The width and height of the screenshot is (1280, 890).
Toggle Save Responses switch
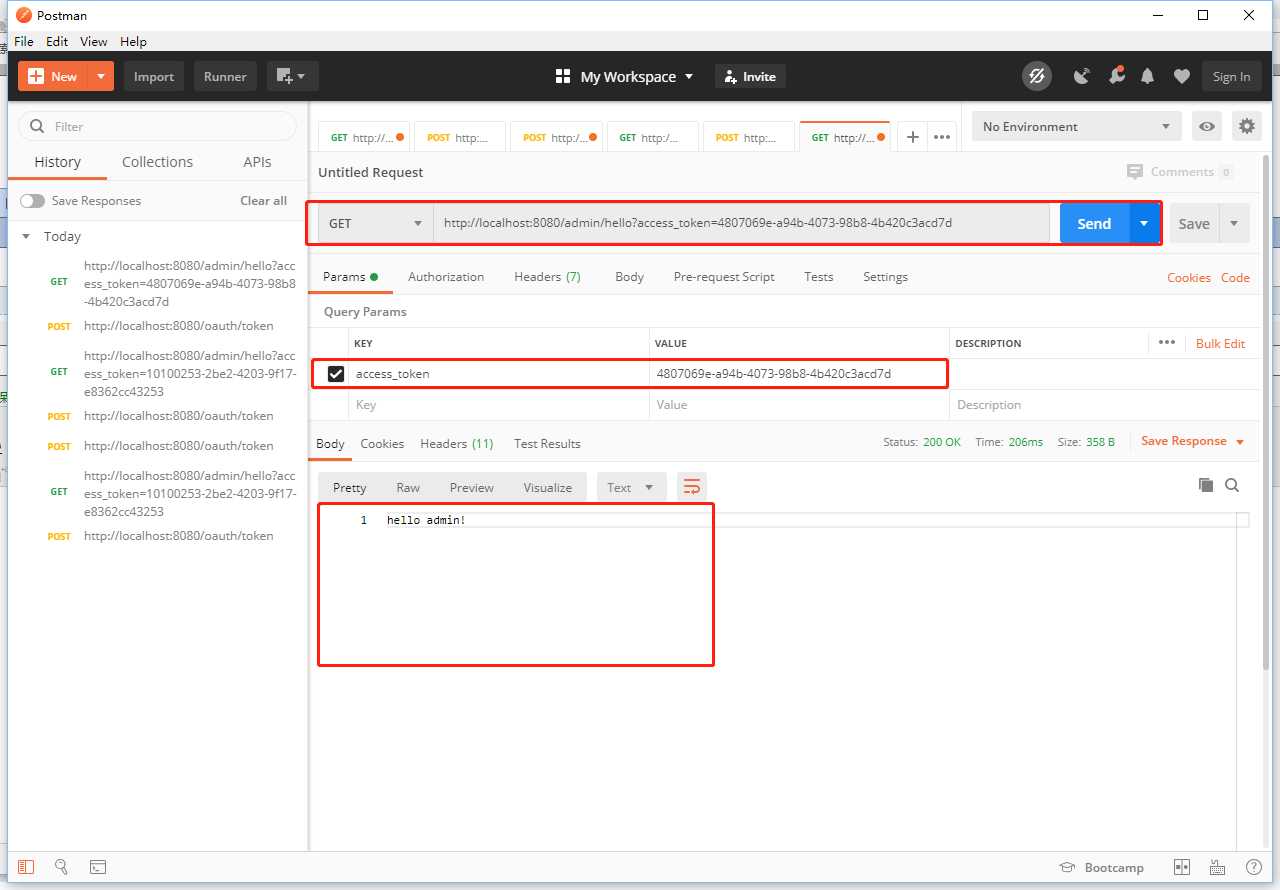point(33,201)
